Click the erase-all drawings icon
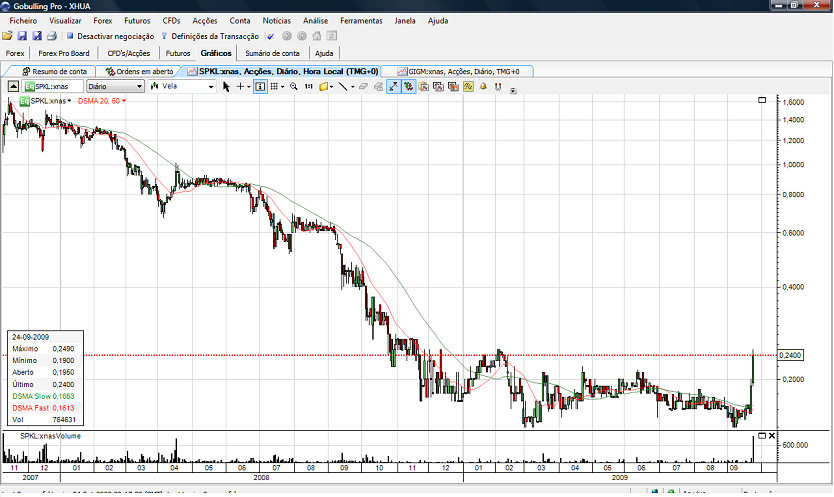The width and height of the screenshot is (834, 497). (x=379, y=87)
